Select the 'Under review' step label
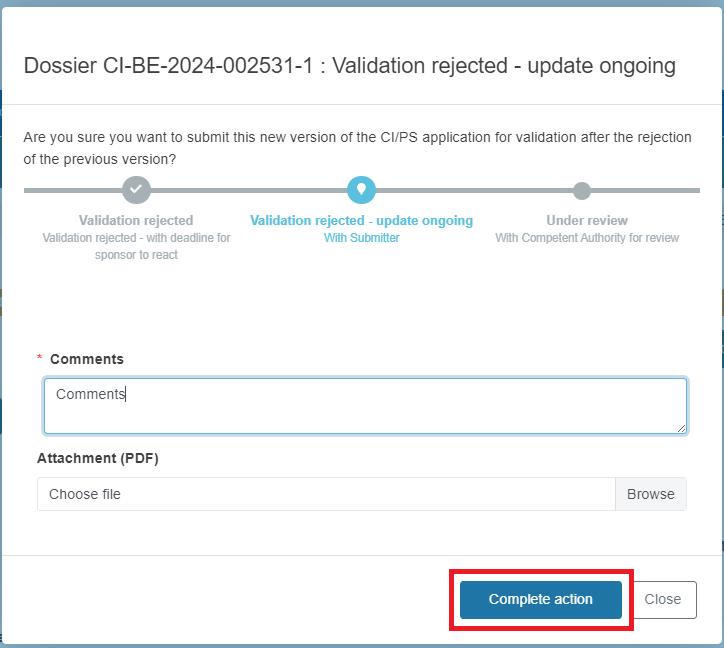This screenshot has height=648, width=724. [x=587, y=220]
